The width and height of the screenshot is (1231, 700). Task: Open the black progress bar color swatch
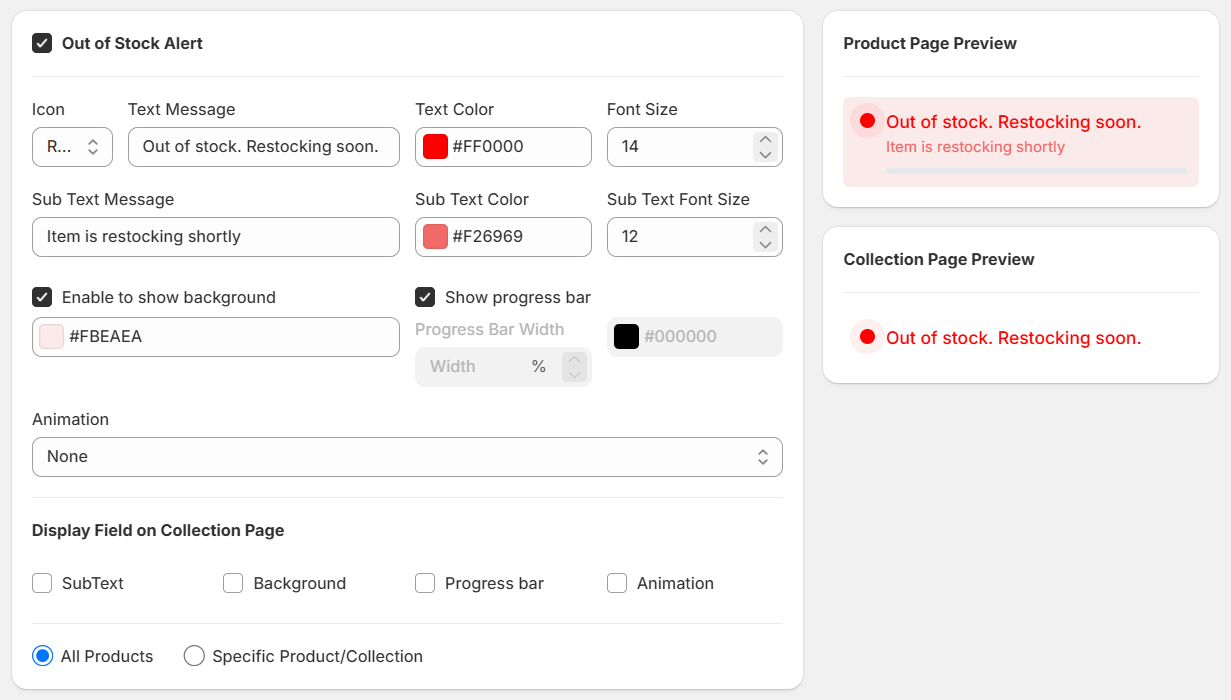[626, 337]
